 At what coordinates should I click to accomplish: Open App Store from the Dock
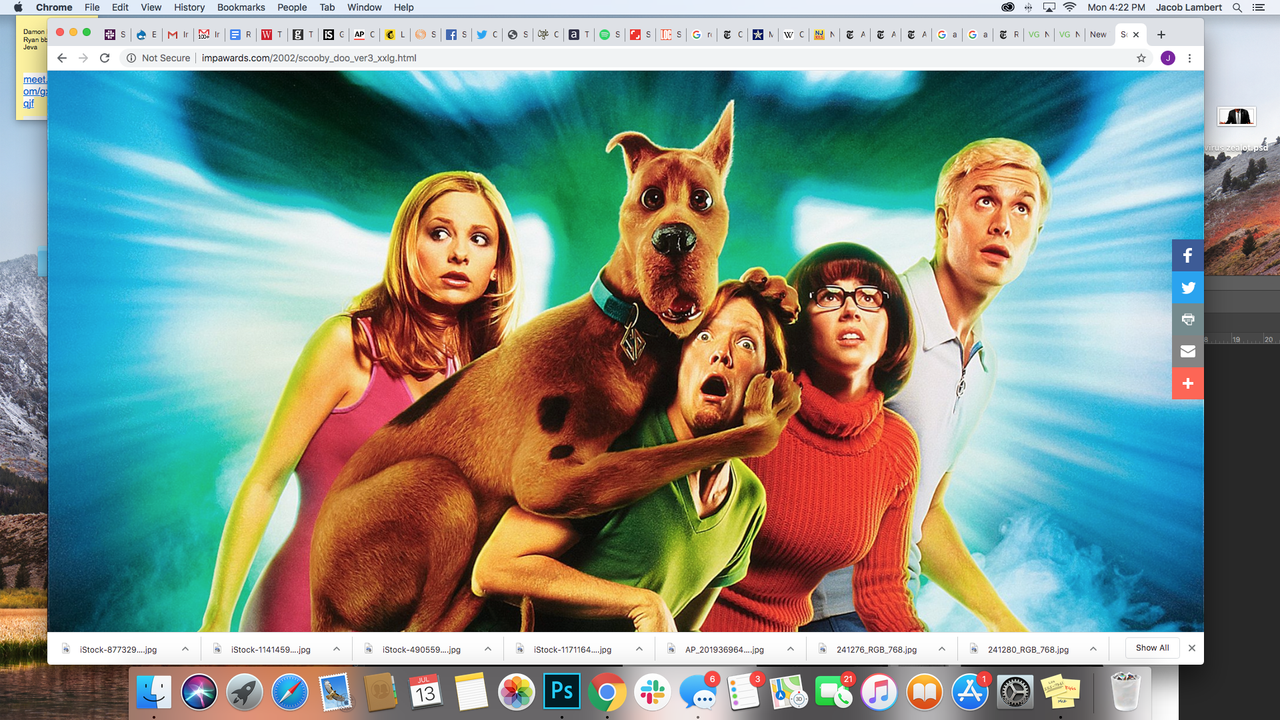coord(970,691)
